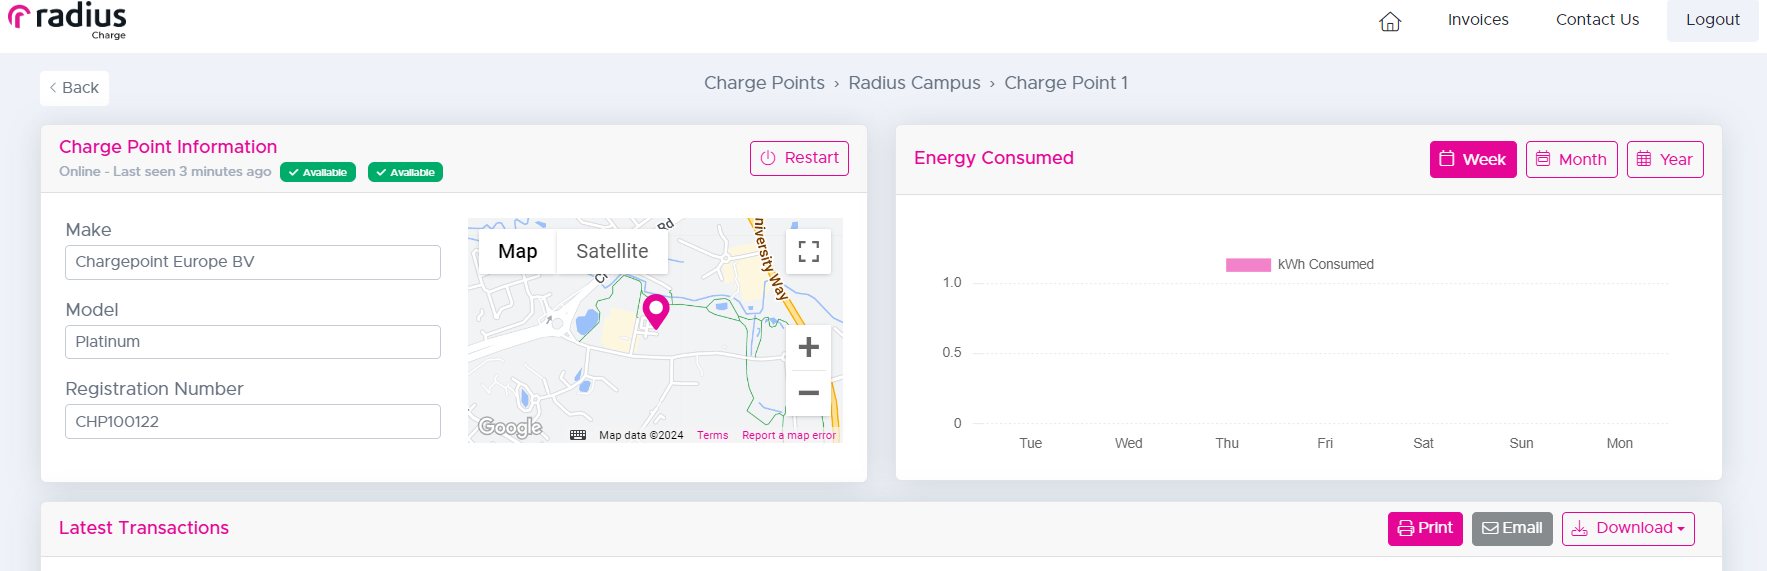Open map keyboard shortcuts icon
The width and height of the screenshot is (1767, 571).
point(578,435)
